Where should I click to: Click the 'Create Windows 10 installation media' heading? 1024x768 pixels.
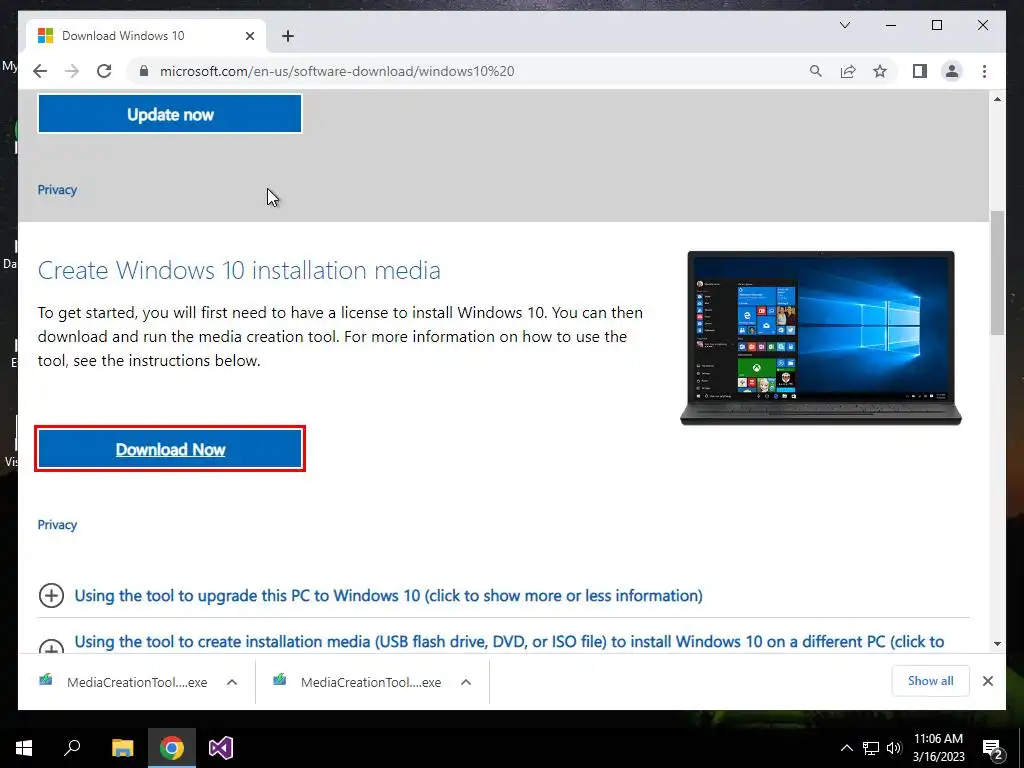coord(239,270)
